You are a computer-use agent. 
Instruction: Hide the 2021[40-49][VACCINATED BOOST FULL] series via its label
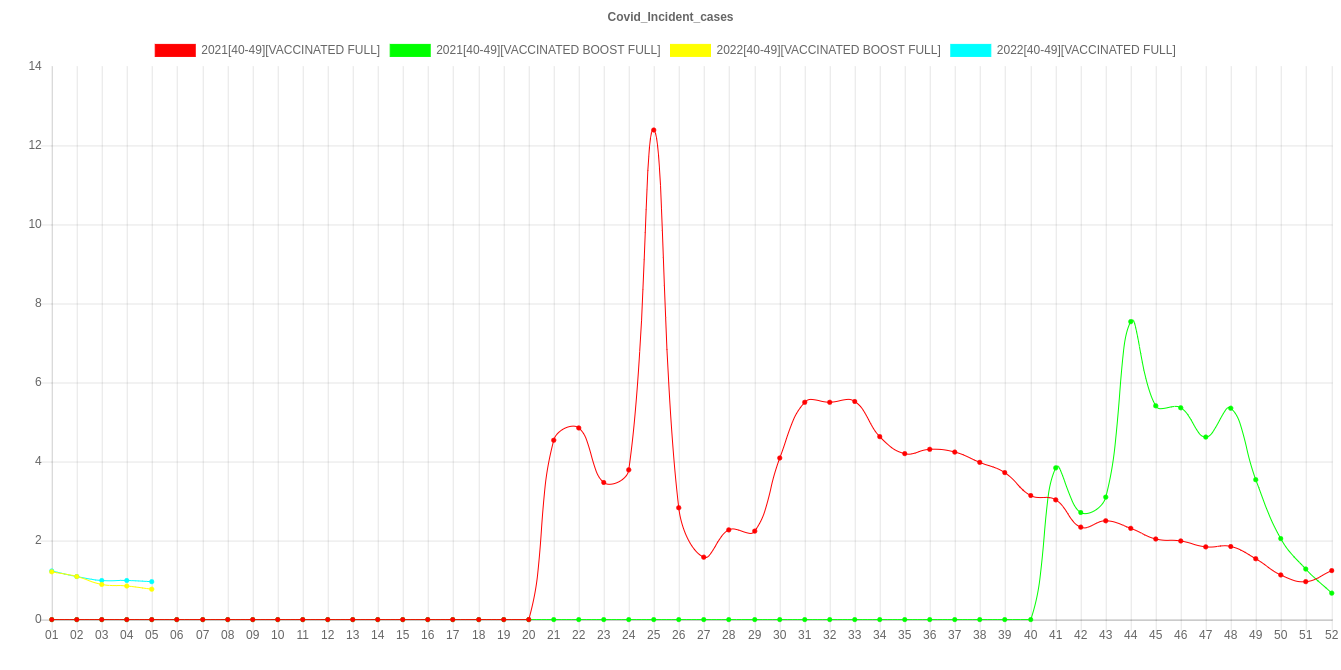point(547,50)
